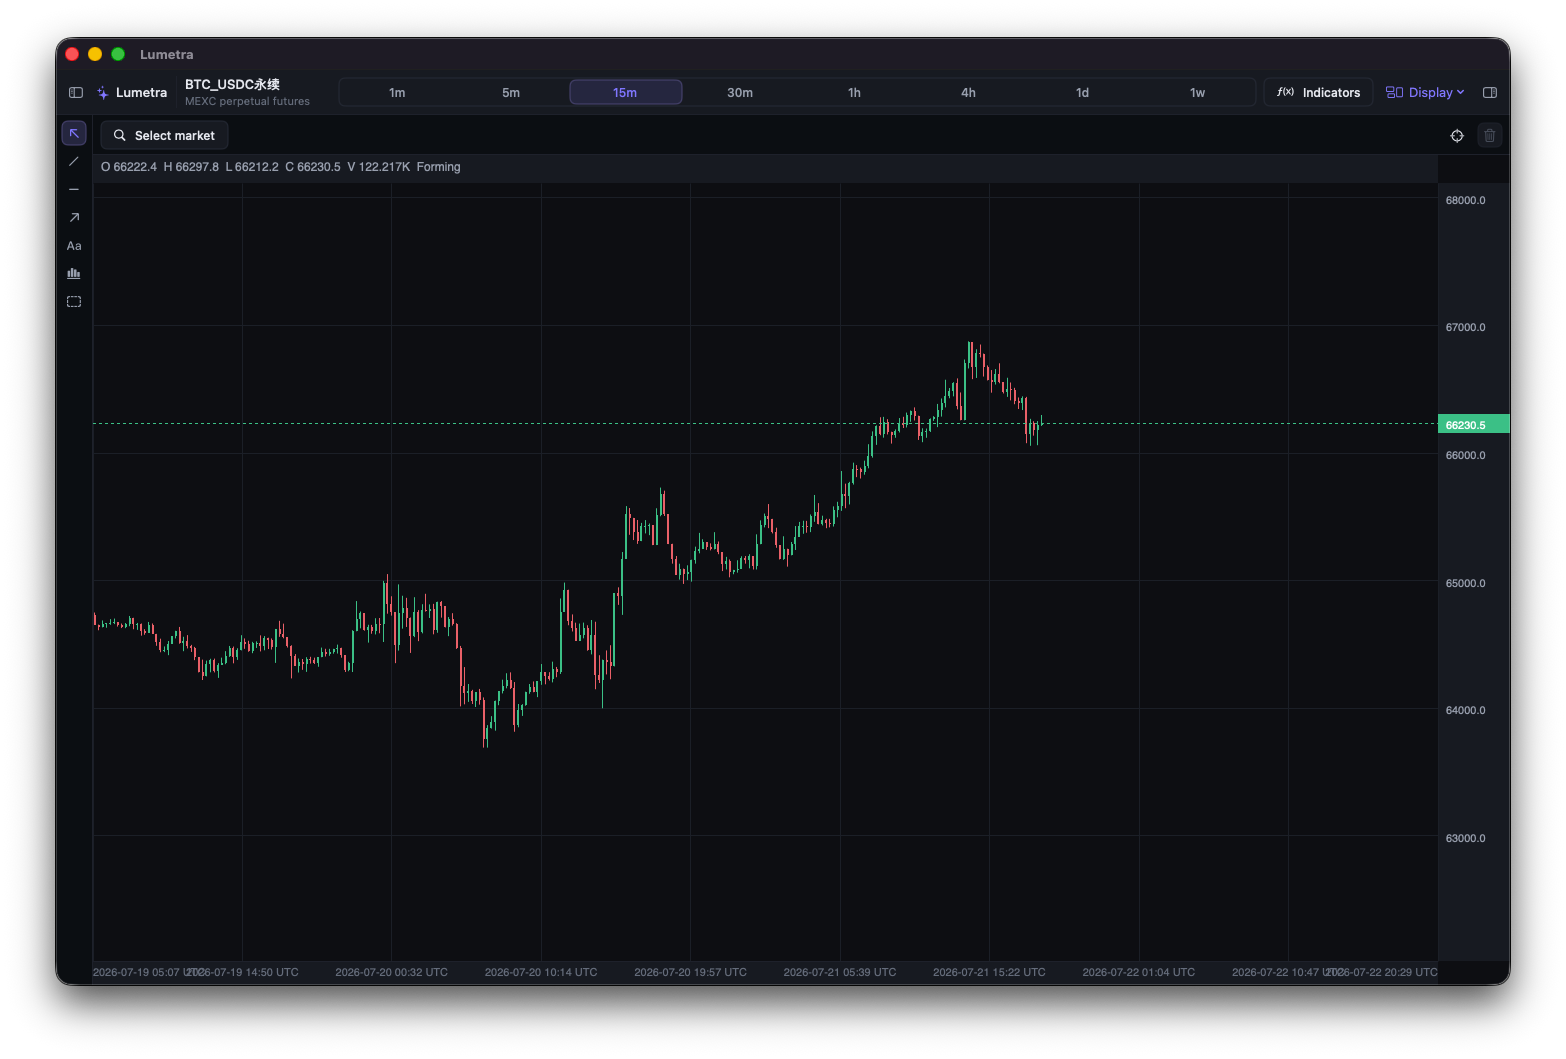1566x1059 pixels.
Task: Click the current price tag 66230.5
Action: click(x=1473, y=425)
